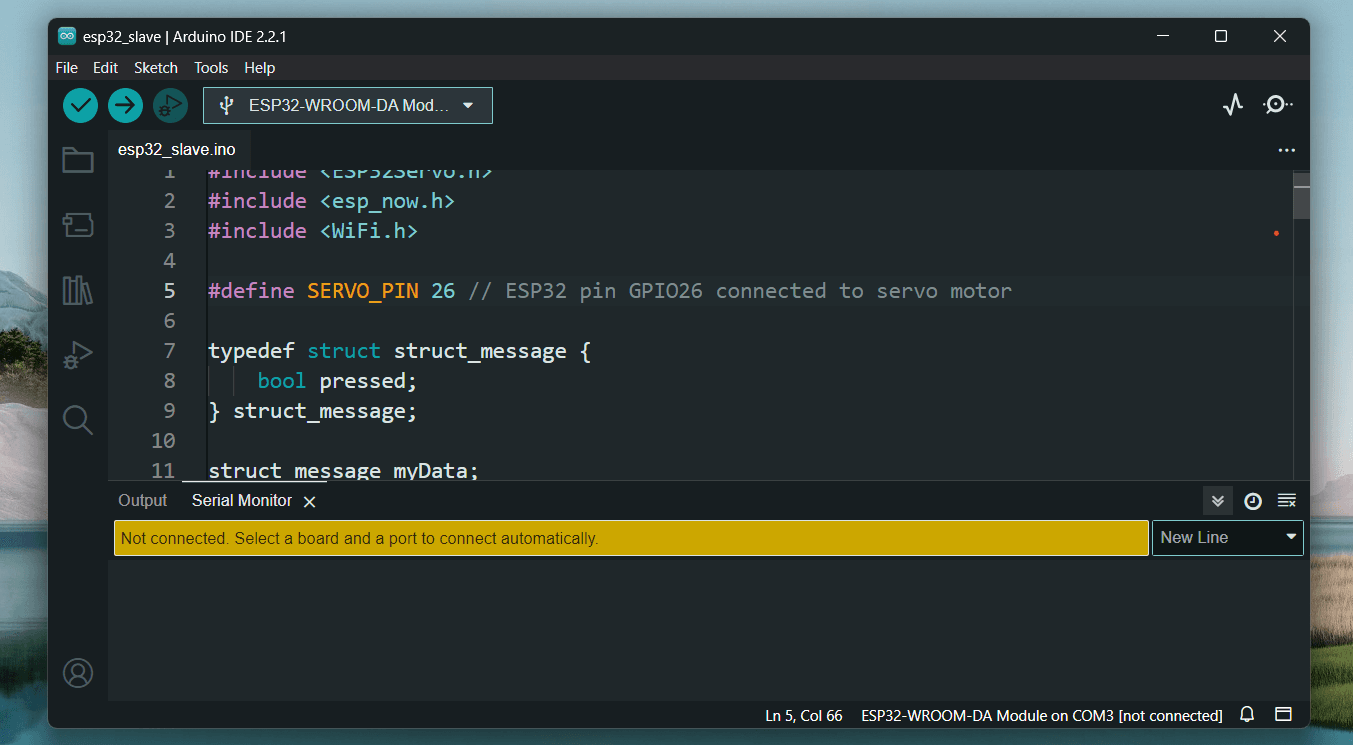Toggle autoscroll in the Serial Monitor

(1217, 501)
